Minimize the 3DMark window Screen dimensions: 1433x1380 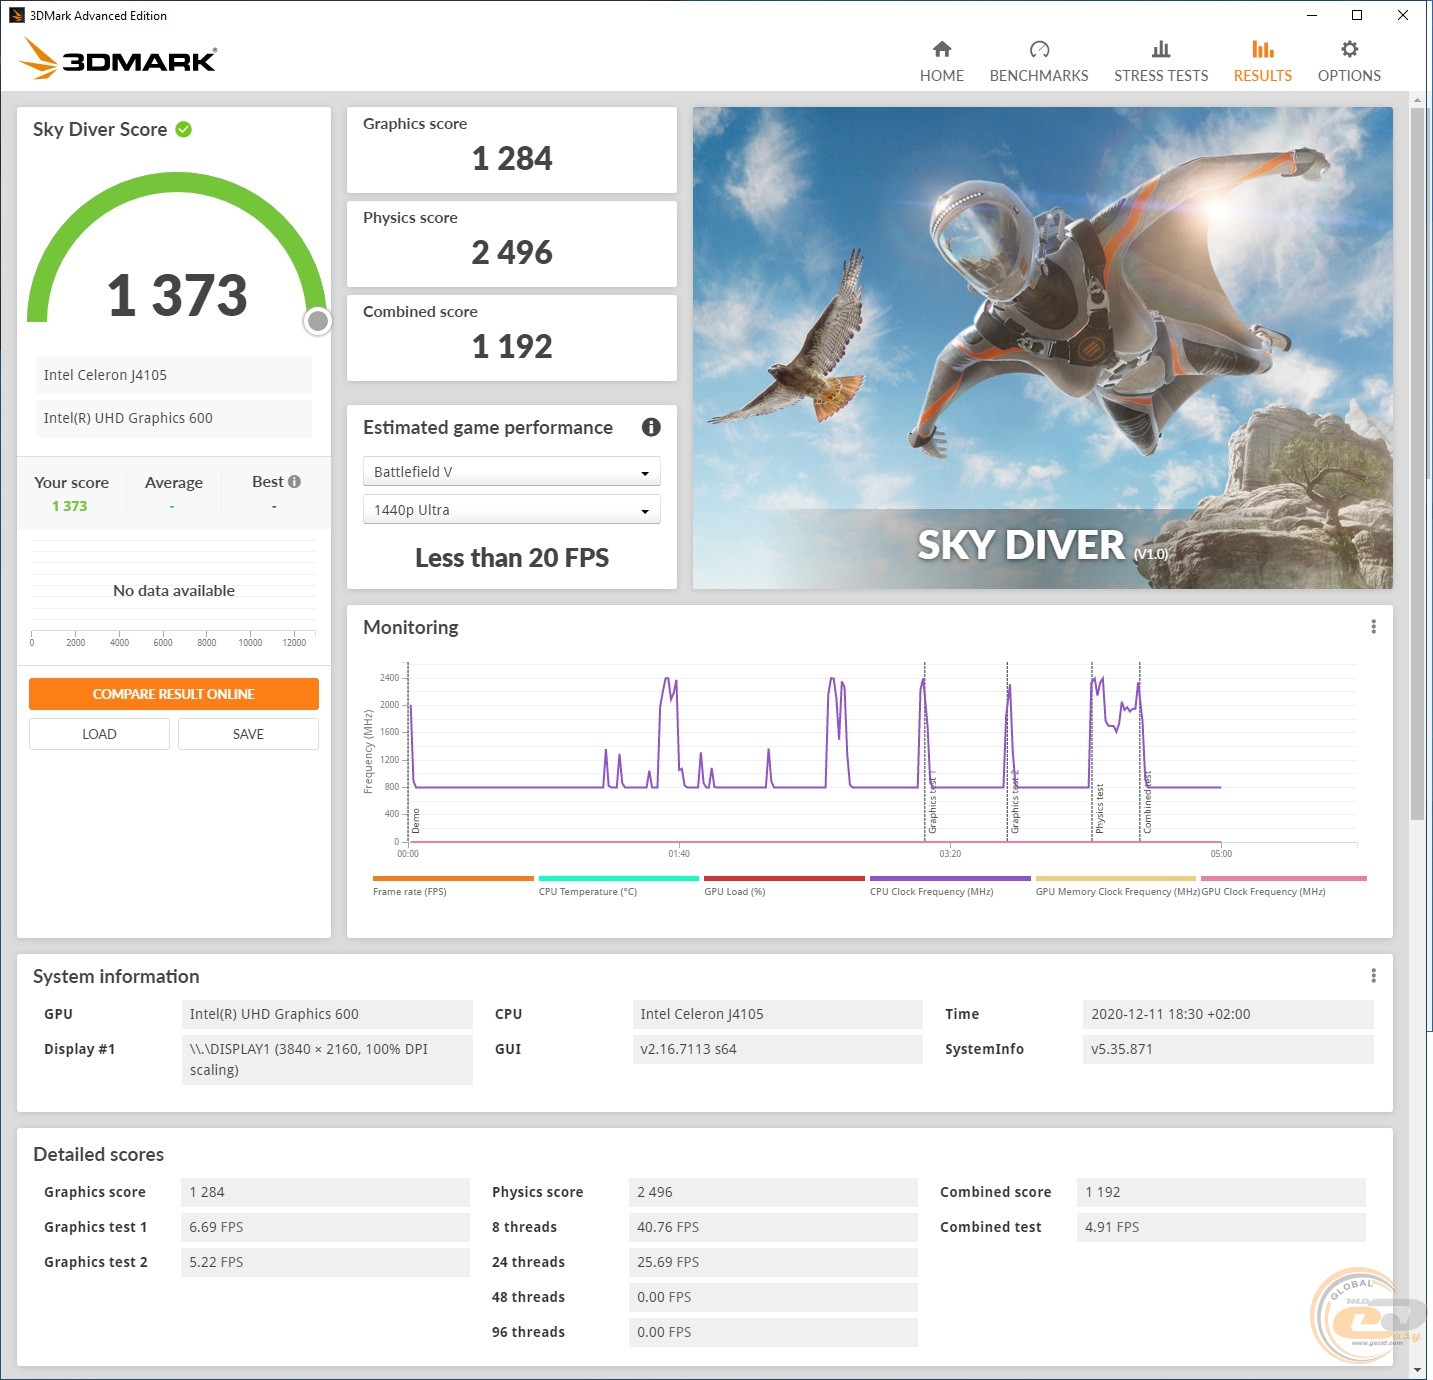(x=1312, y=15)
